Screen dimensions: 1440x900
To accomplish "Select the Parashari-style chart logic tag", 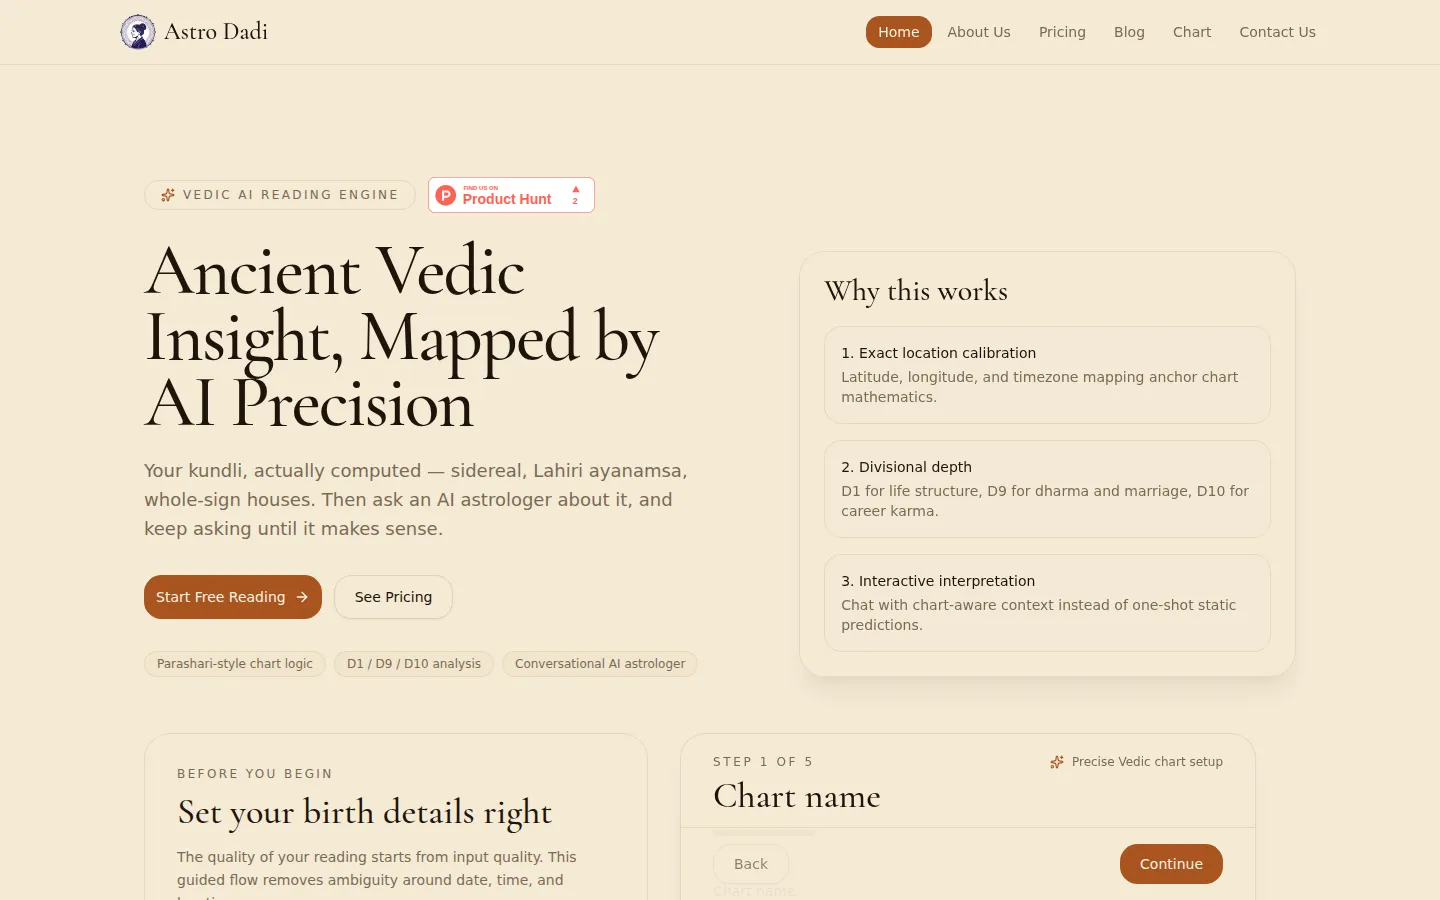I will tap(235, 664).
